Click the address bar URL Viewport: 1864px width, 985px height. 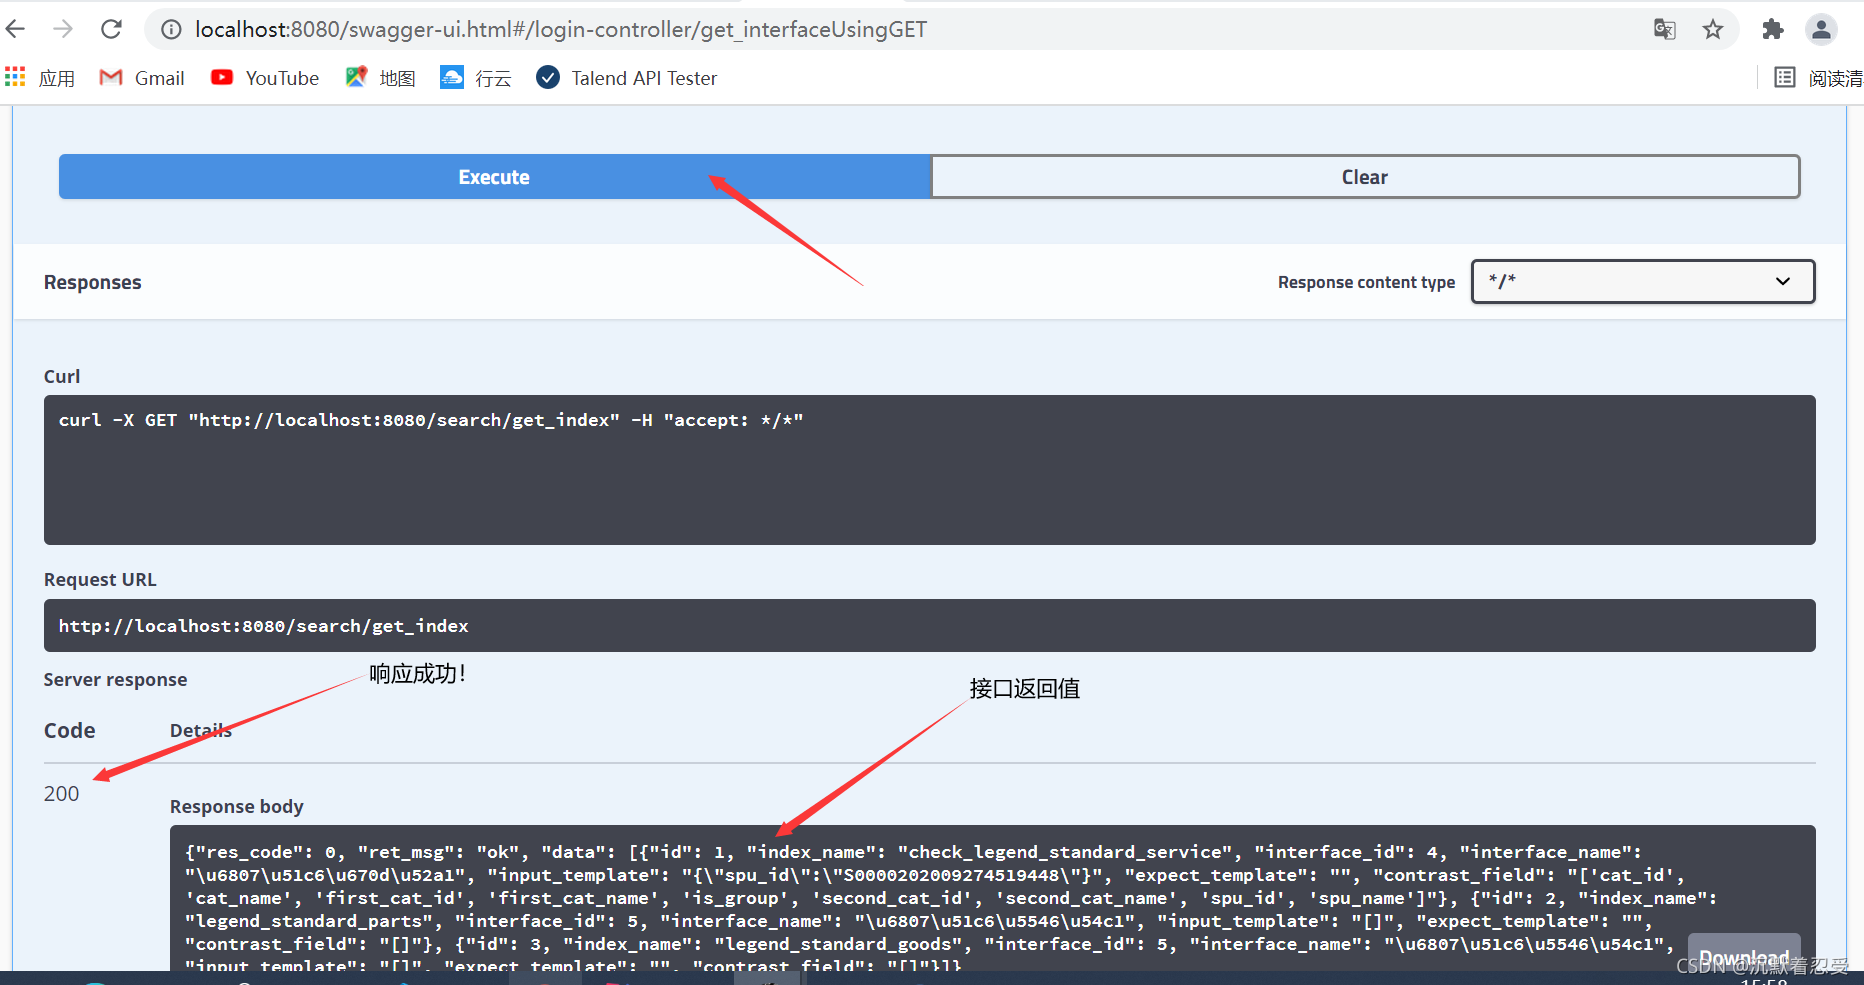[x=560, y=30]
